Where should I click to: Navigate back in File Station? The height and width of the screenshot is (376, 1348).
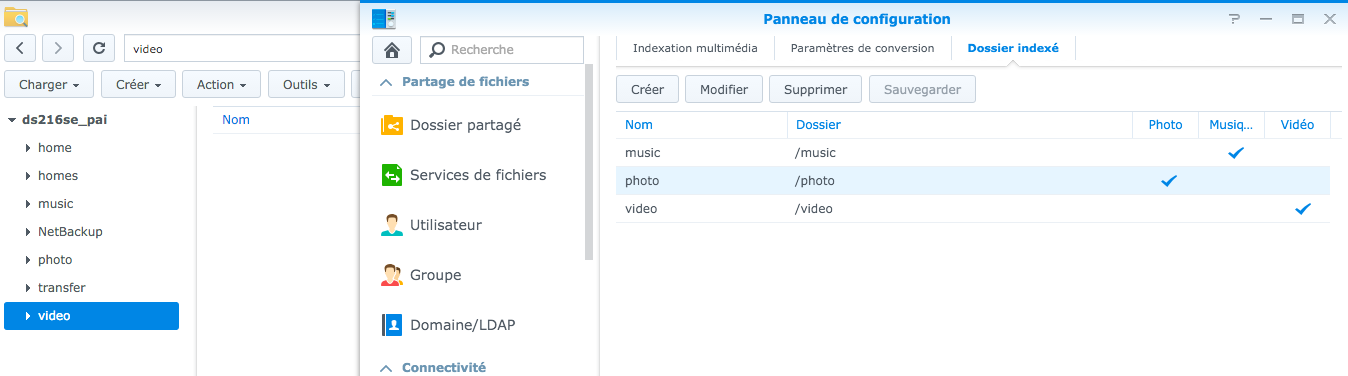tap(21, 48)
